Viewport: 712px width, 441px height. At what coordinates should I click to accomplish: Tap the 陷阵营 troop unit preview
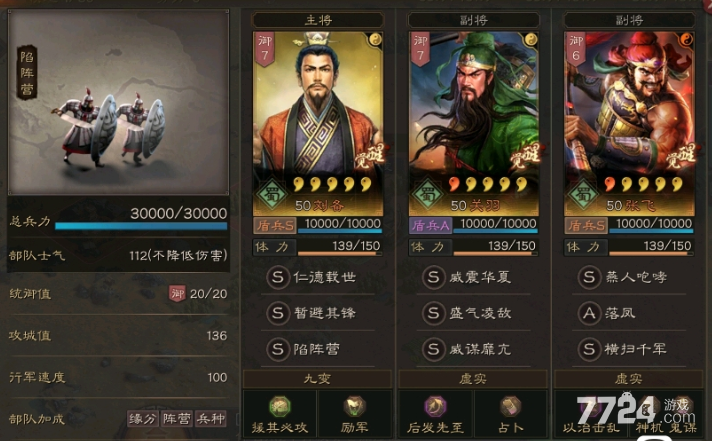[118, 103]
